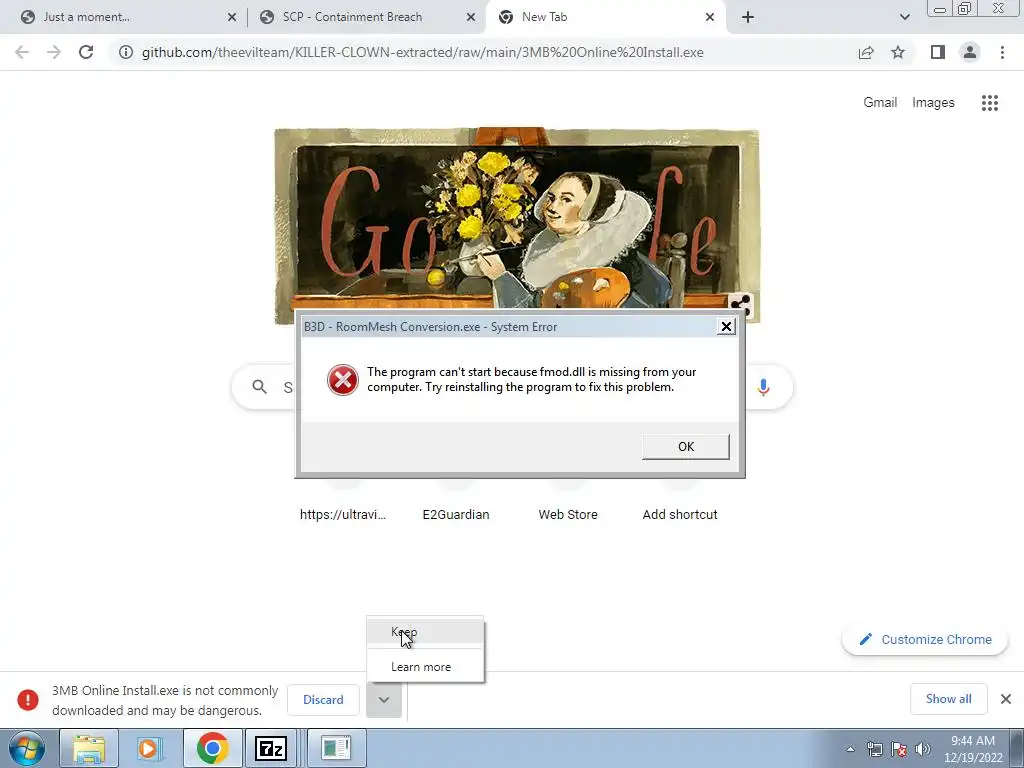
Task: Open volume speaker tray icon
Action: [x=923, y=749]
